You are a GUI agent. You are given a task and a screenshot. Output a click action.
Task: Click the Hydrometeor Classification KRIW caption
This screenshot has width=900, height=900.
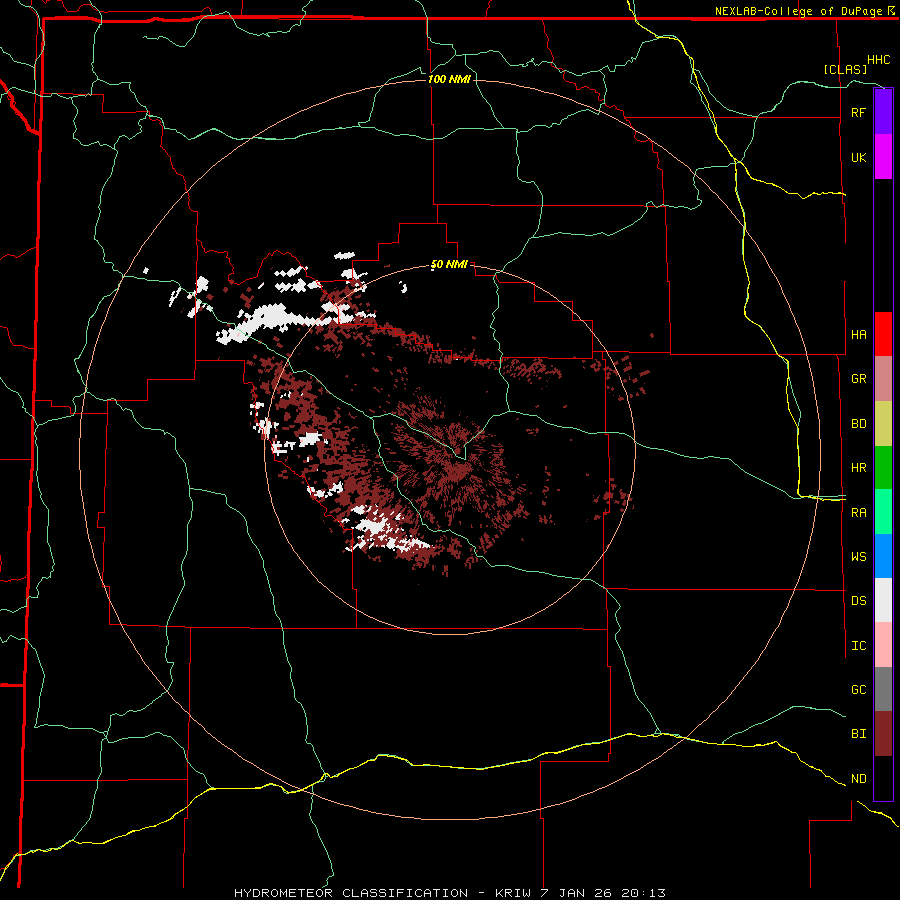450,893
